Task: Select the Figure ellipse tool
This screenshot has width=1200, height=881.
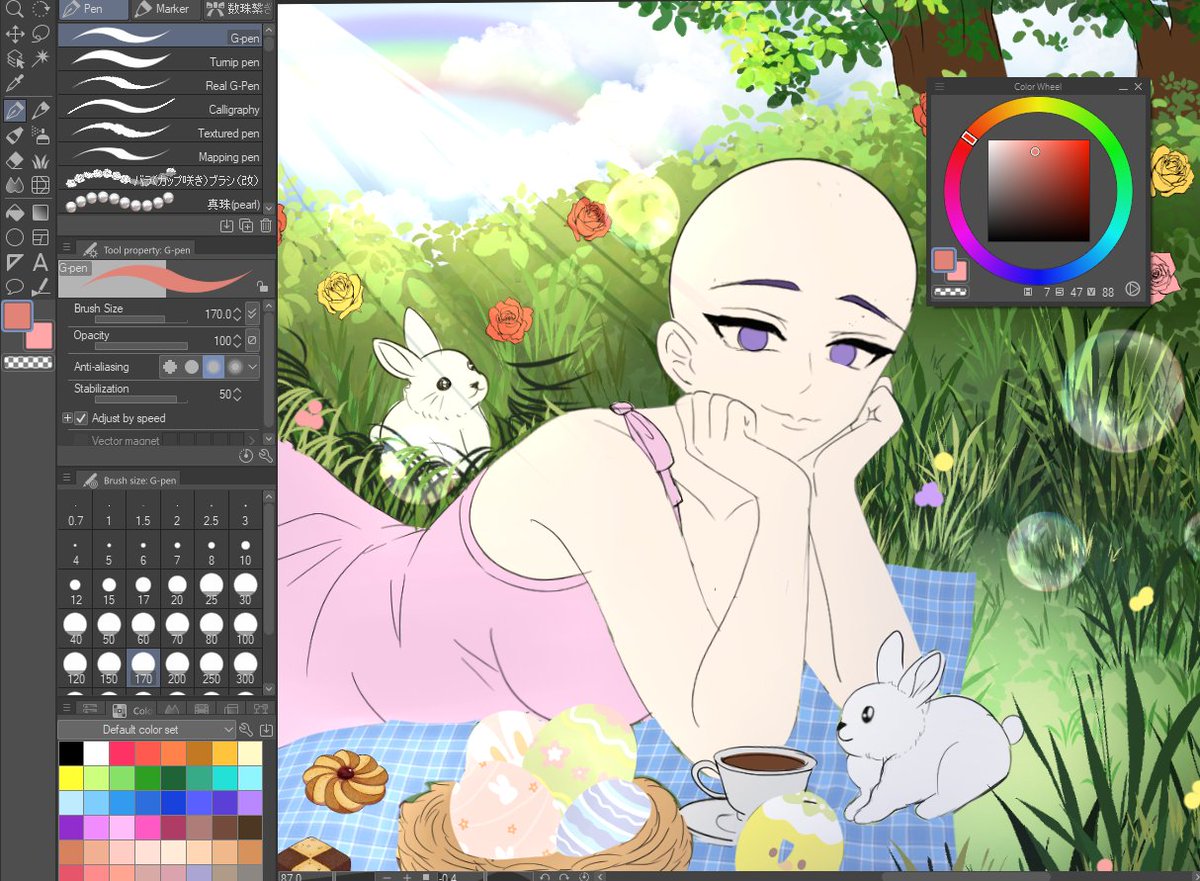Action: tap(14, 237)
